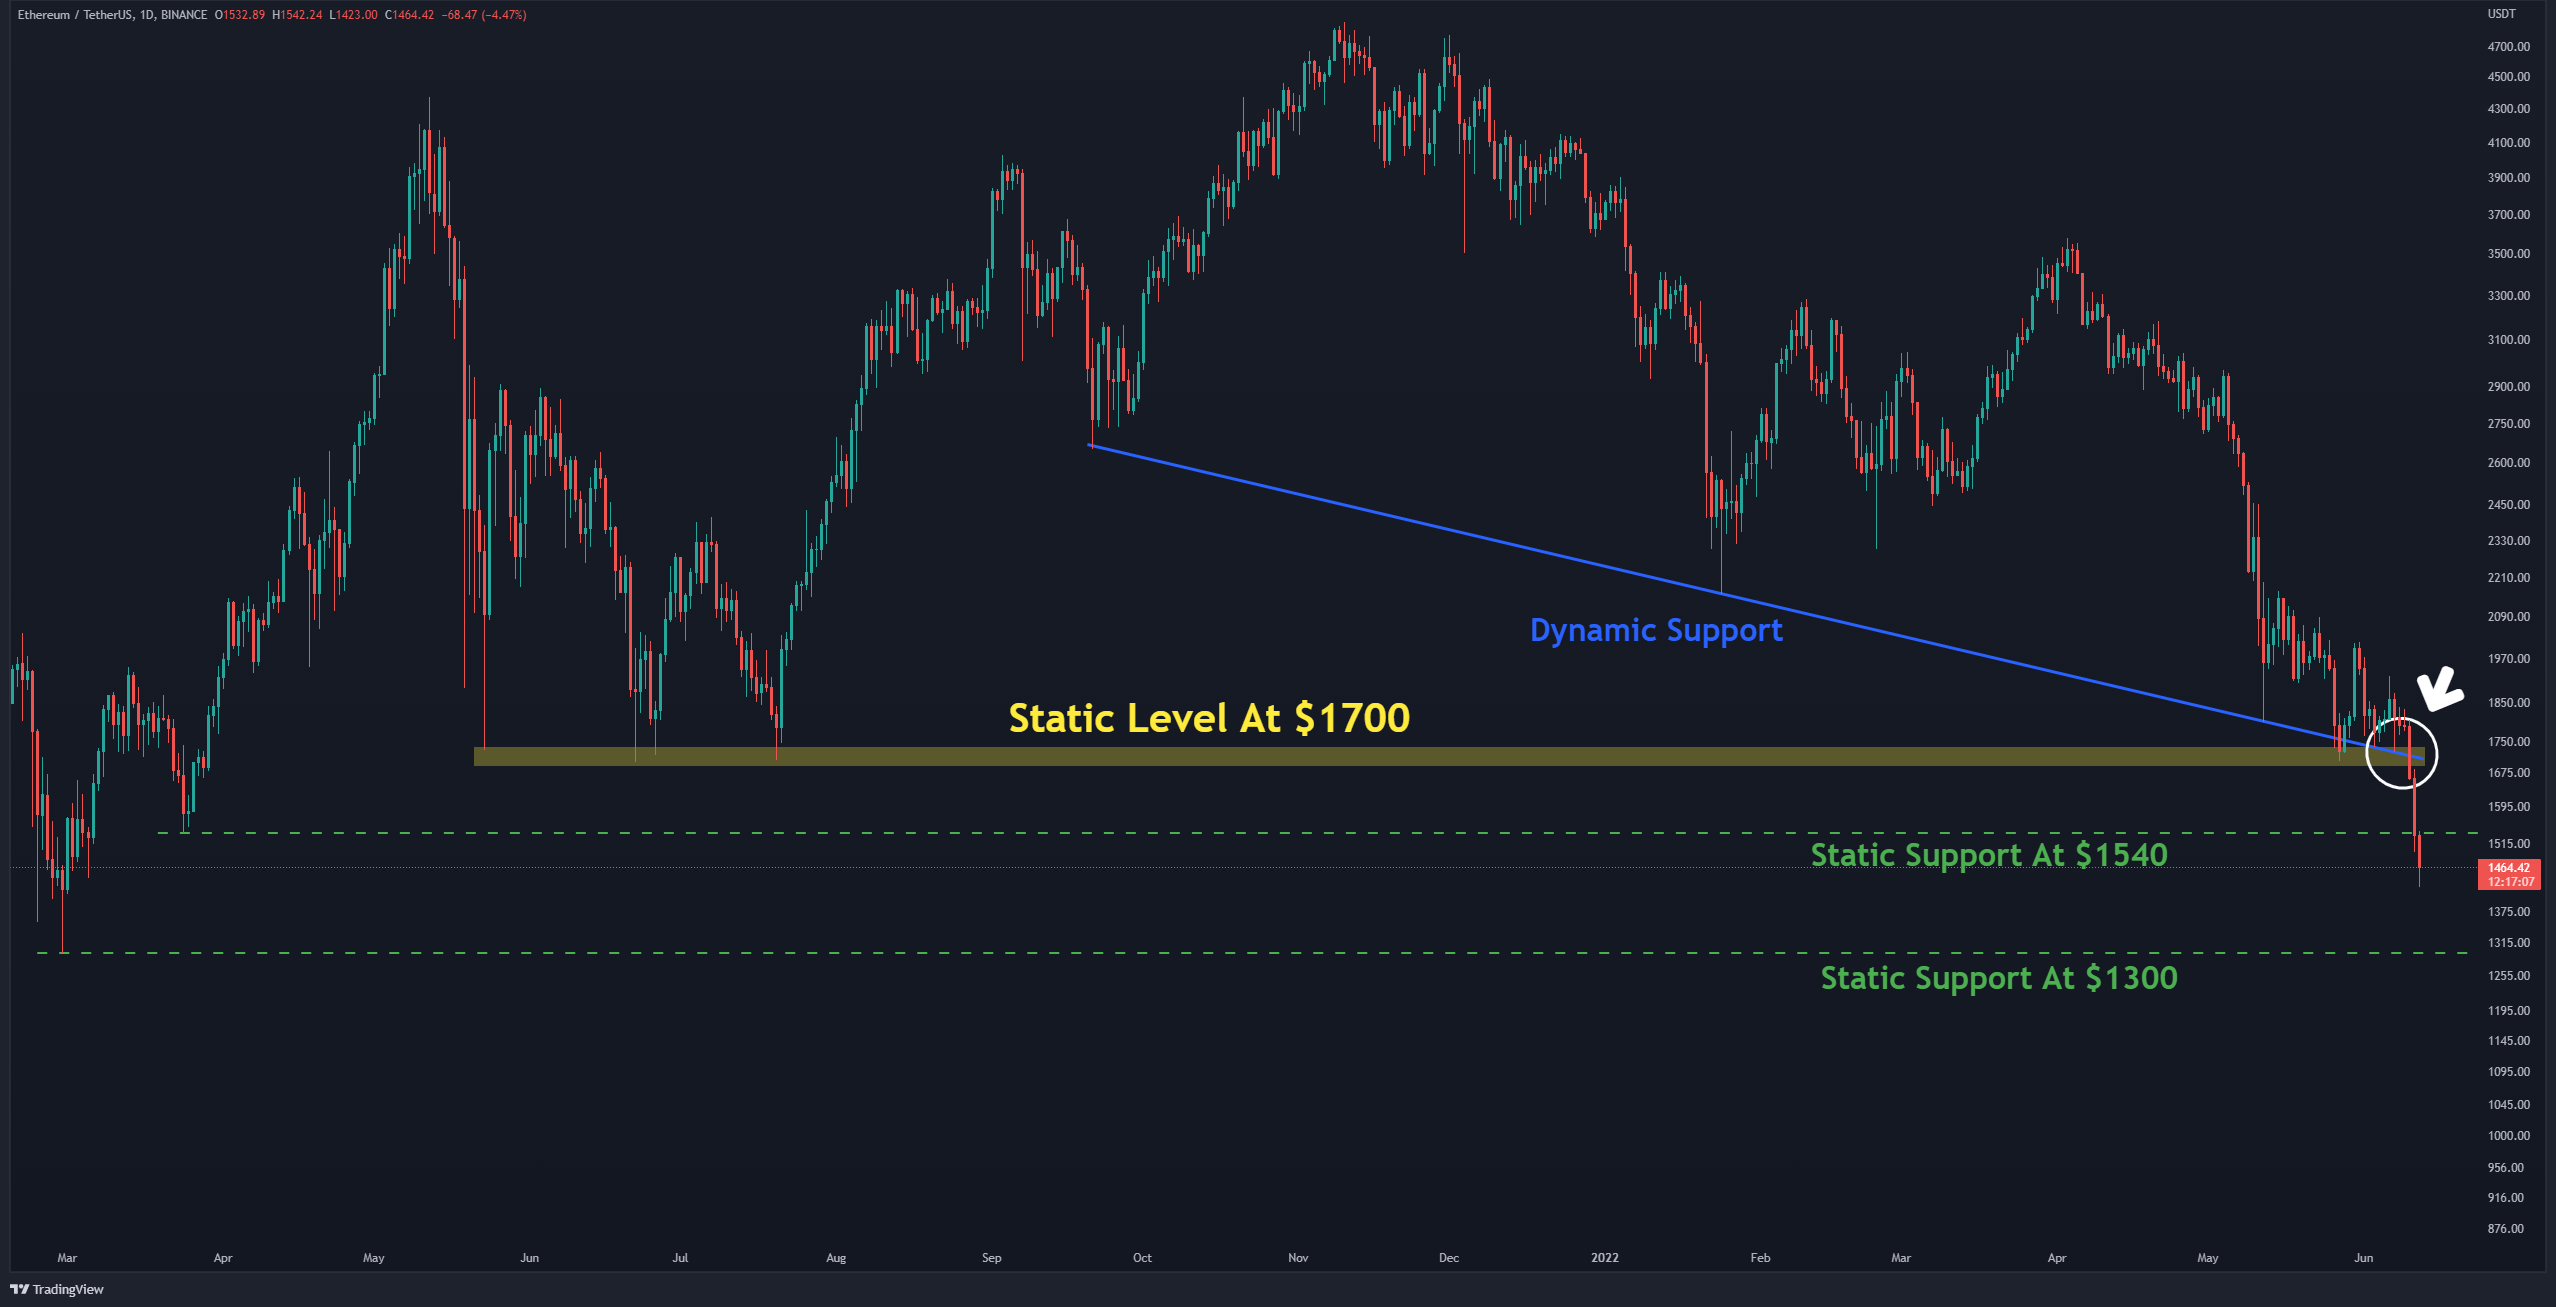Click the USDT currency label
The height and width of the screenshot is (1307, 2556).
coord(2501,14)
